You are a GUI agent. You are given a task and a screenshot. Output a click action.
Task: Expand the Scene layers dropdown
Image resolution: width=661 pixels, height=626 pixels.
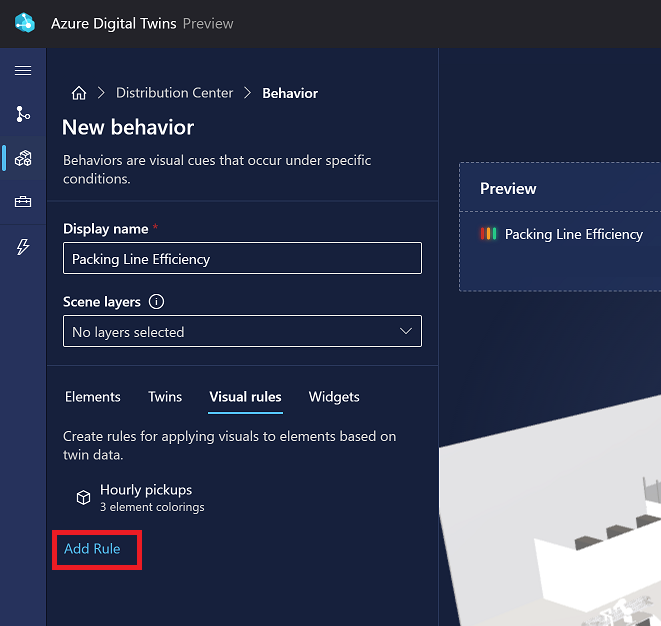[242, 331]
